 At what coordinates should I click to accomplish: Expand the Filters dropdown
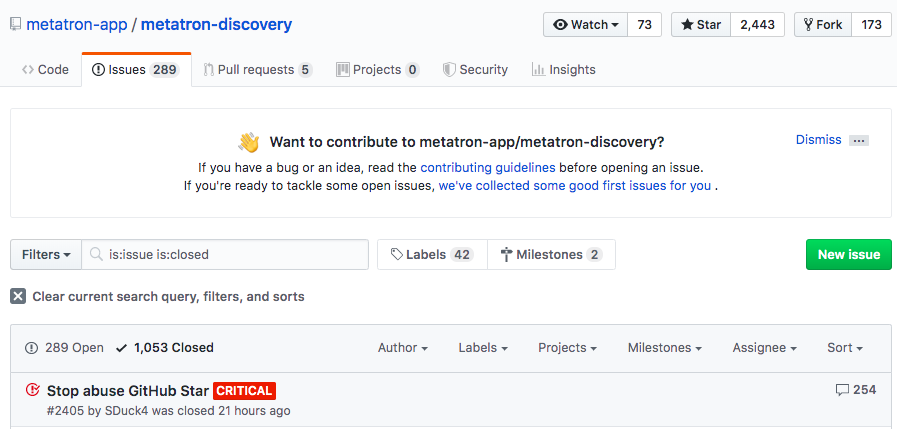pos(46,255)
